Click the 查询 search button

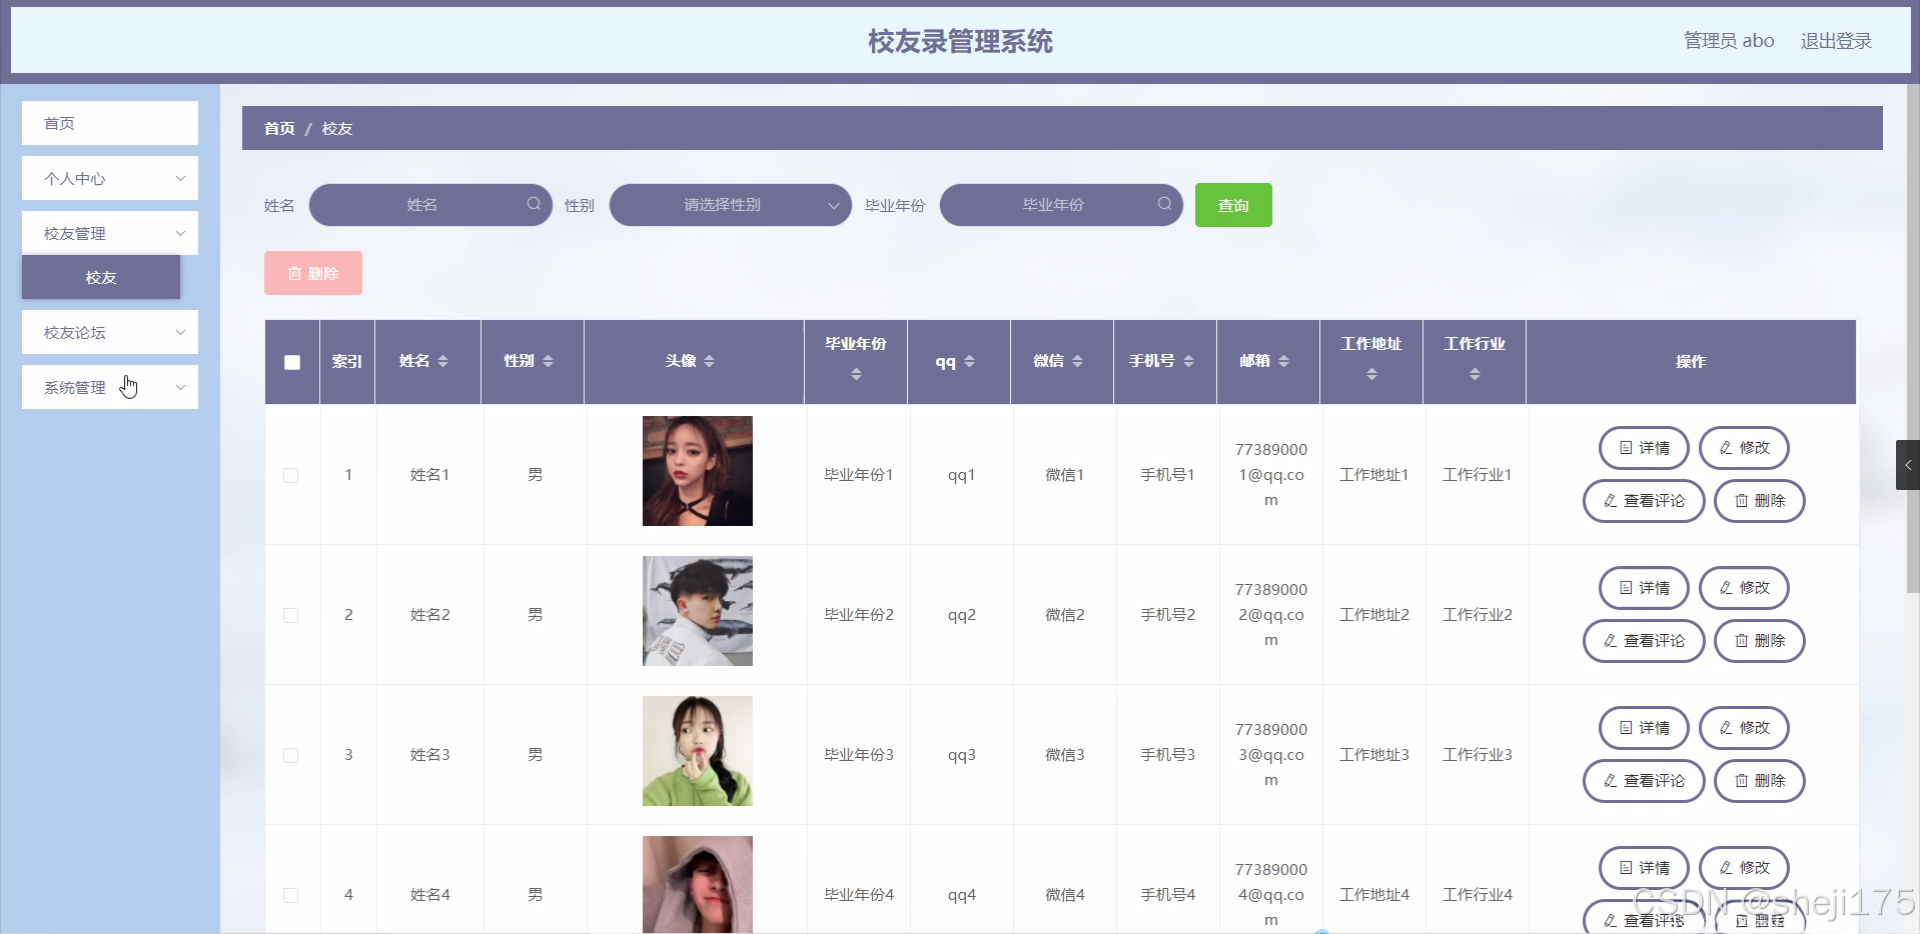(1233, 204)
